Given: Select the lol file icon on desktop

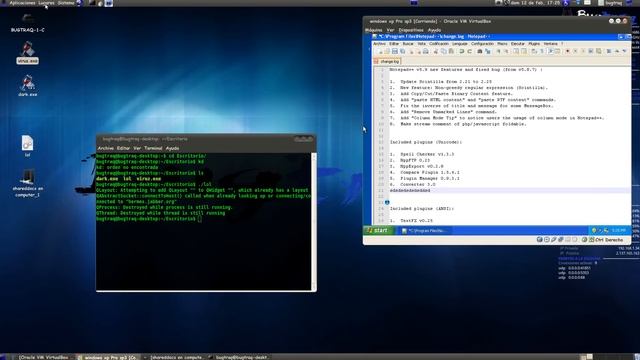Looking at the screenshot, I should click(27, 146).
